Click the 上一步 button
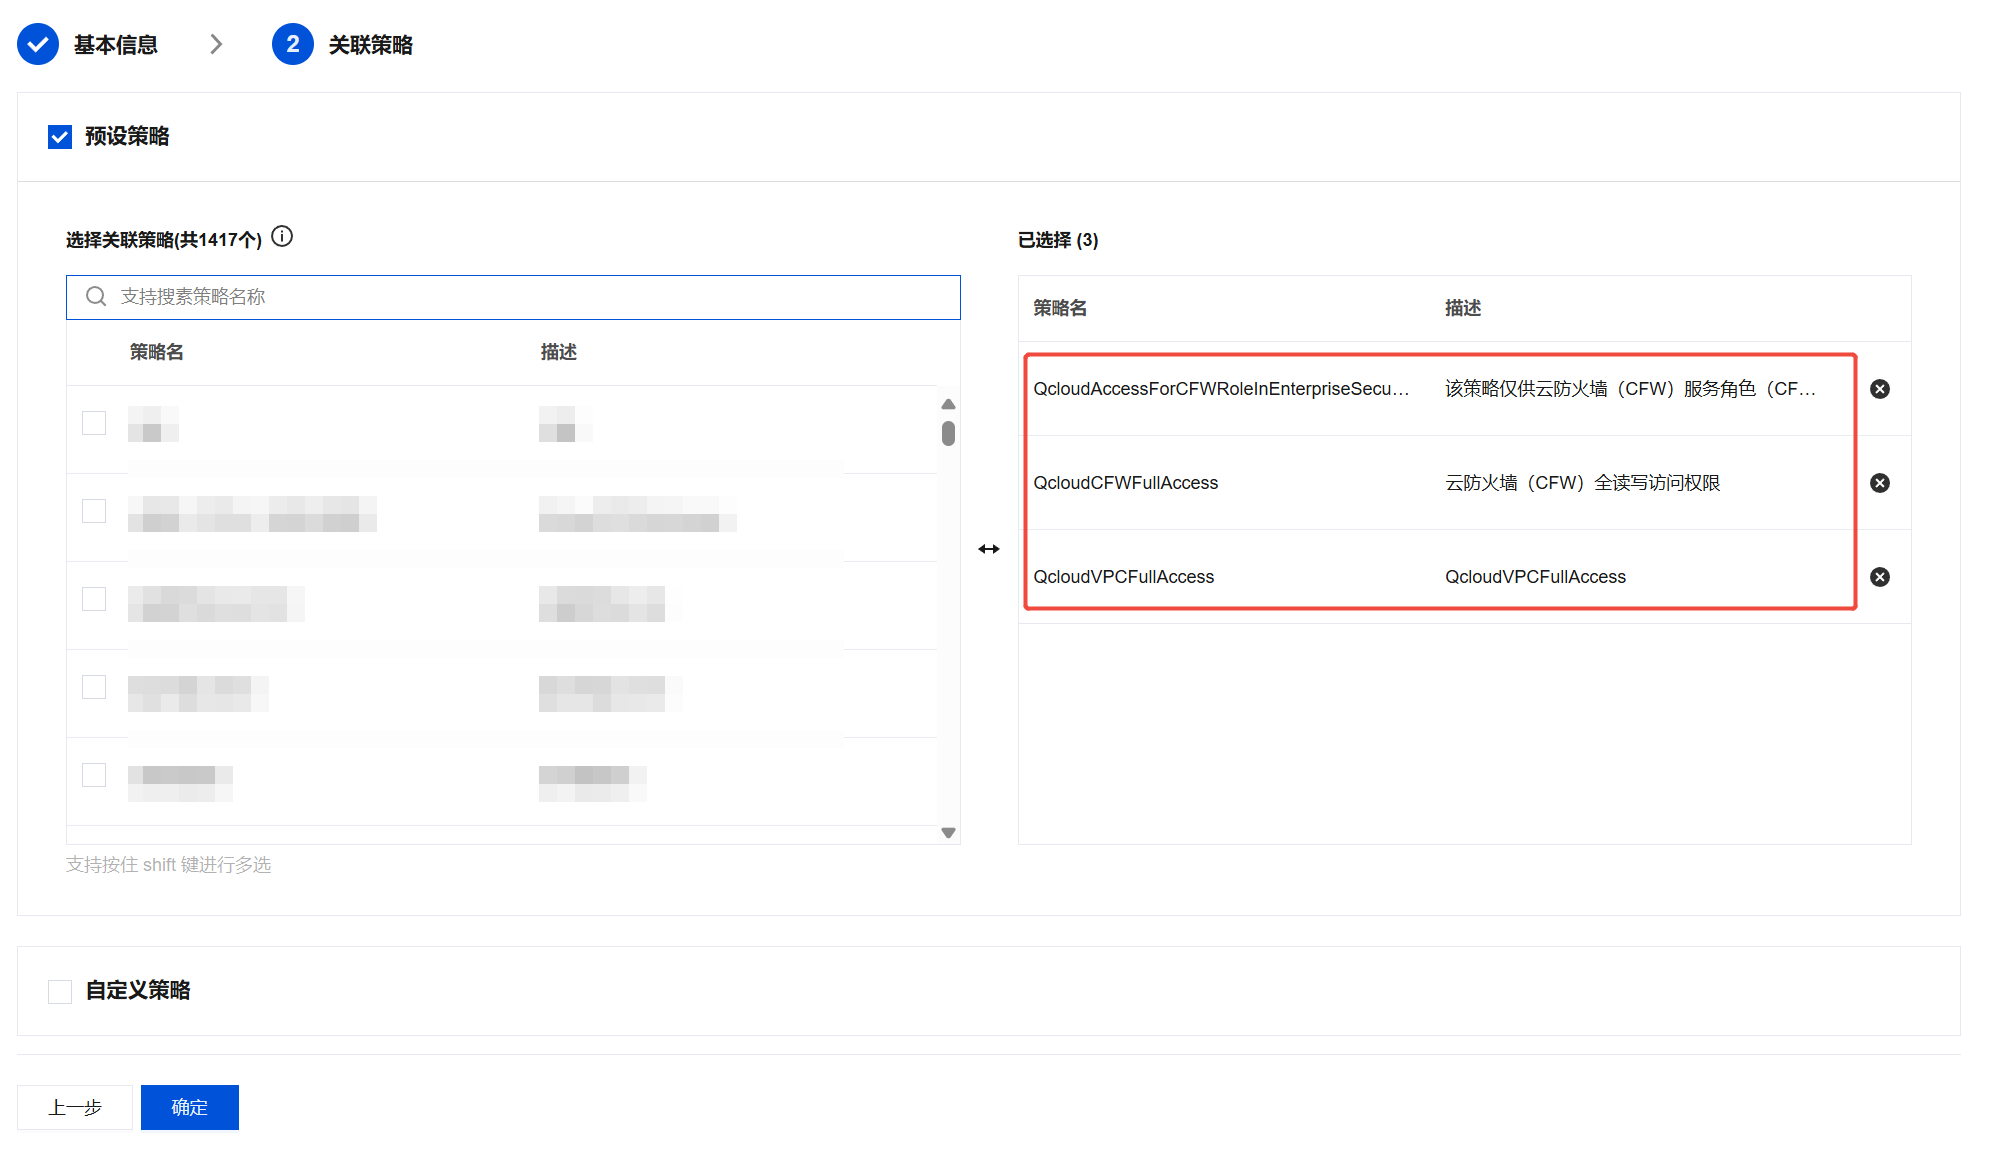 click(75, 1107)
